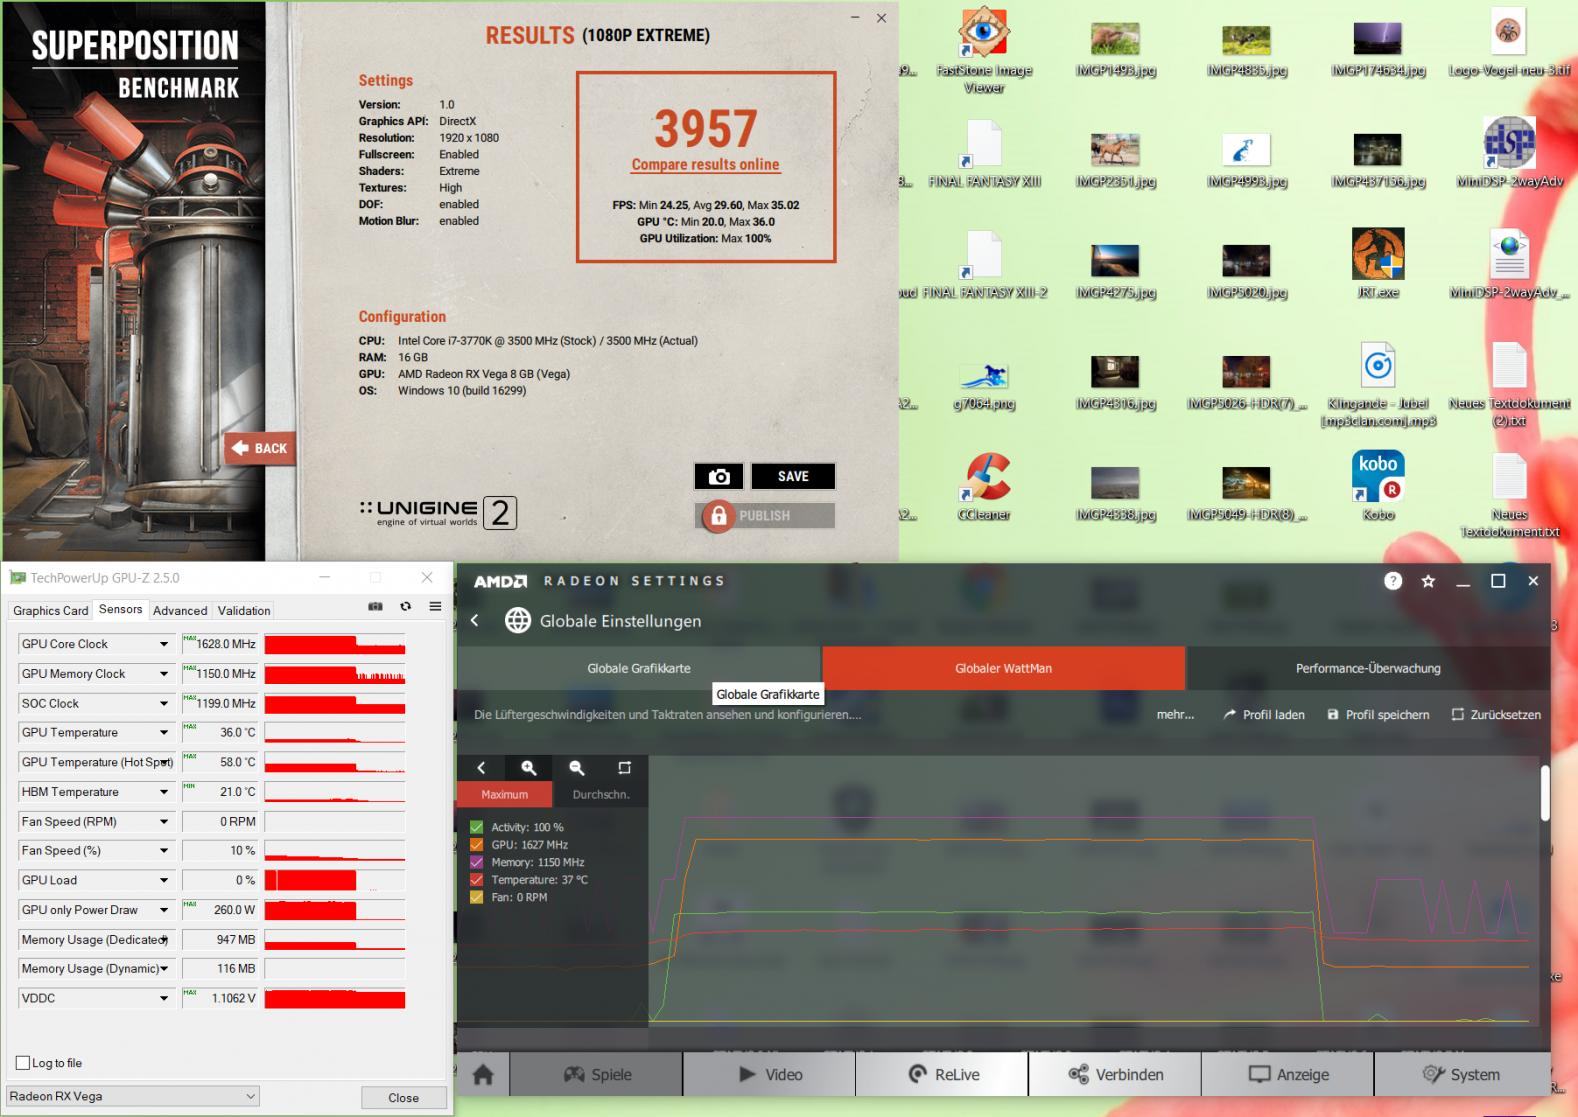The image size is (1578, 1117).
Task: Select IMGP1493.jpg desktop thumbnail
Action: tap(1115, 50)
